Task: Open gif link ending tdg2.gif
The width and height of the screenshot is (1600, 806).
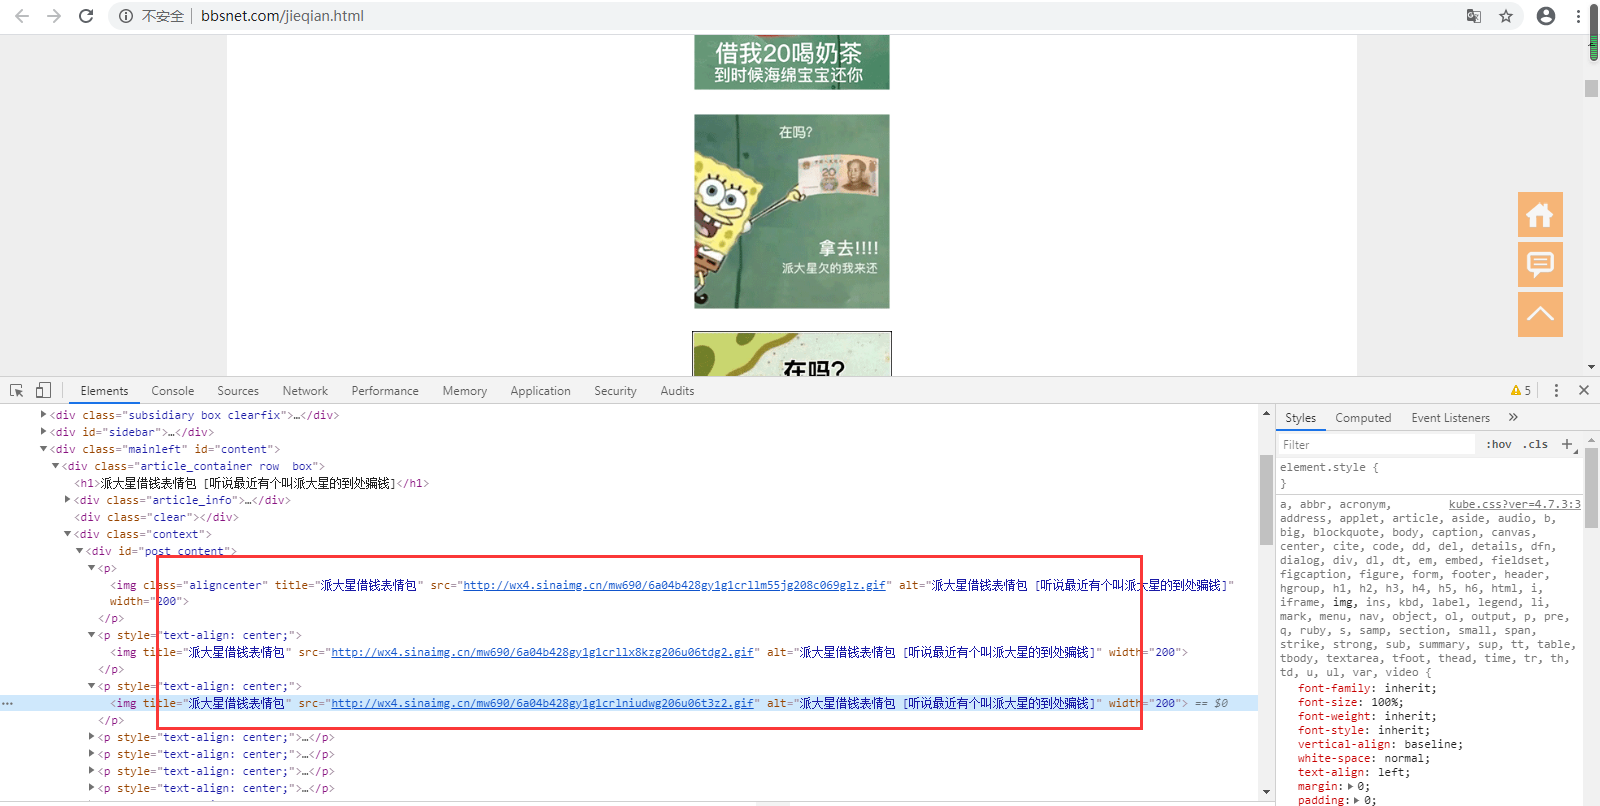Action: 542,652
